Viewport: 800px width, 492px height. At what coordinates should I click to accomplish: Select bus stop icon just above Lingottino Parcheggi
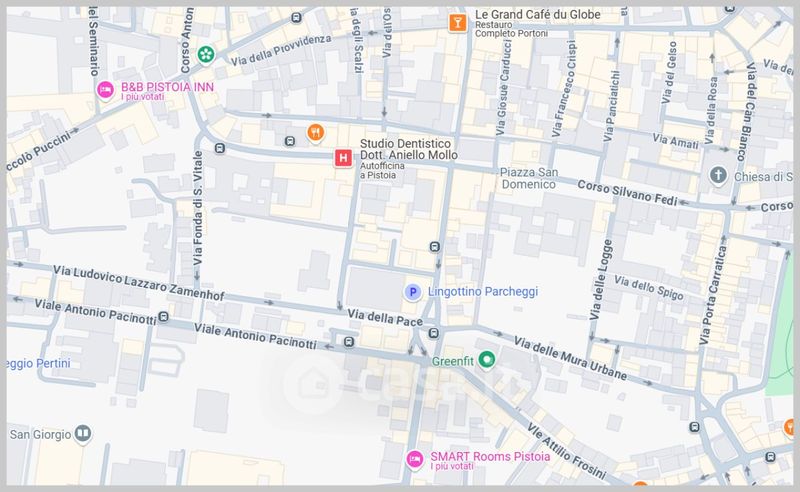pyautogui.click(x=435, y=247)
